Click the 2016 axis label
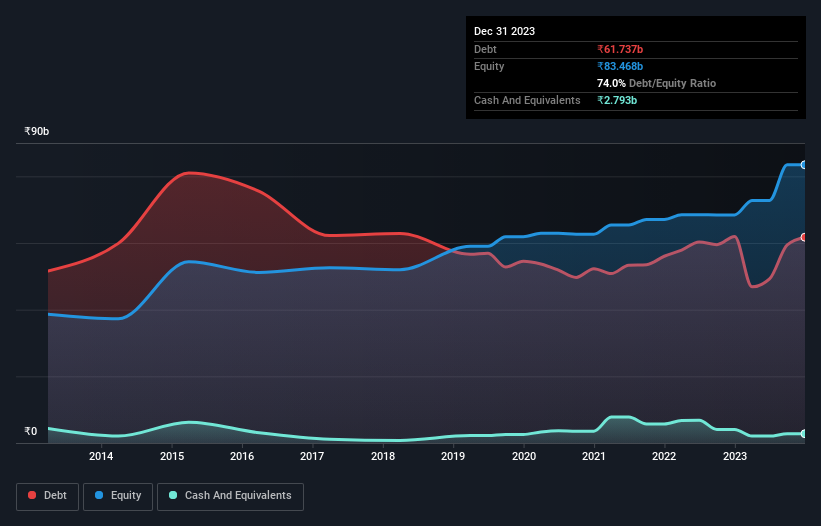Image resolution: width=821 pixels, height=526 pixels. [242, 456]
